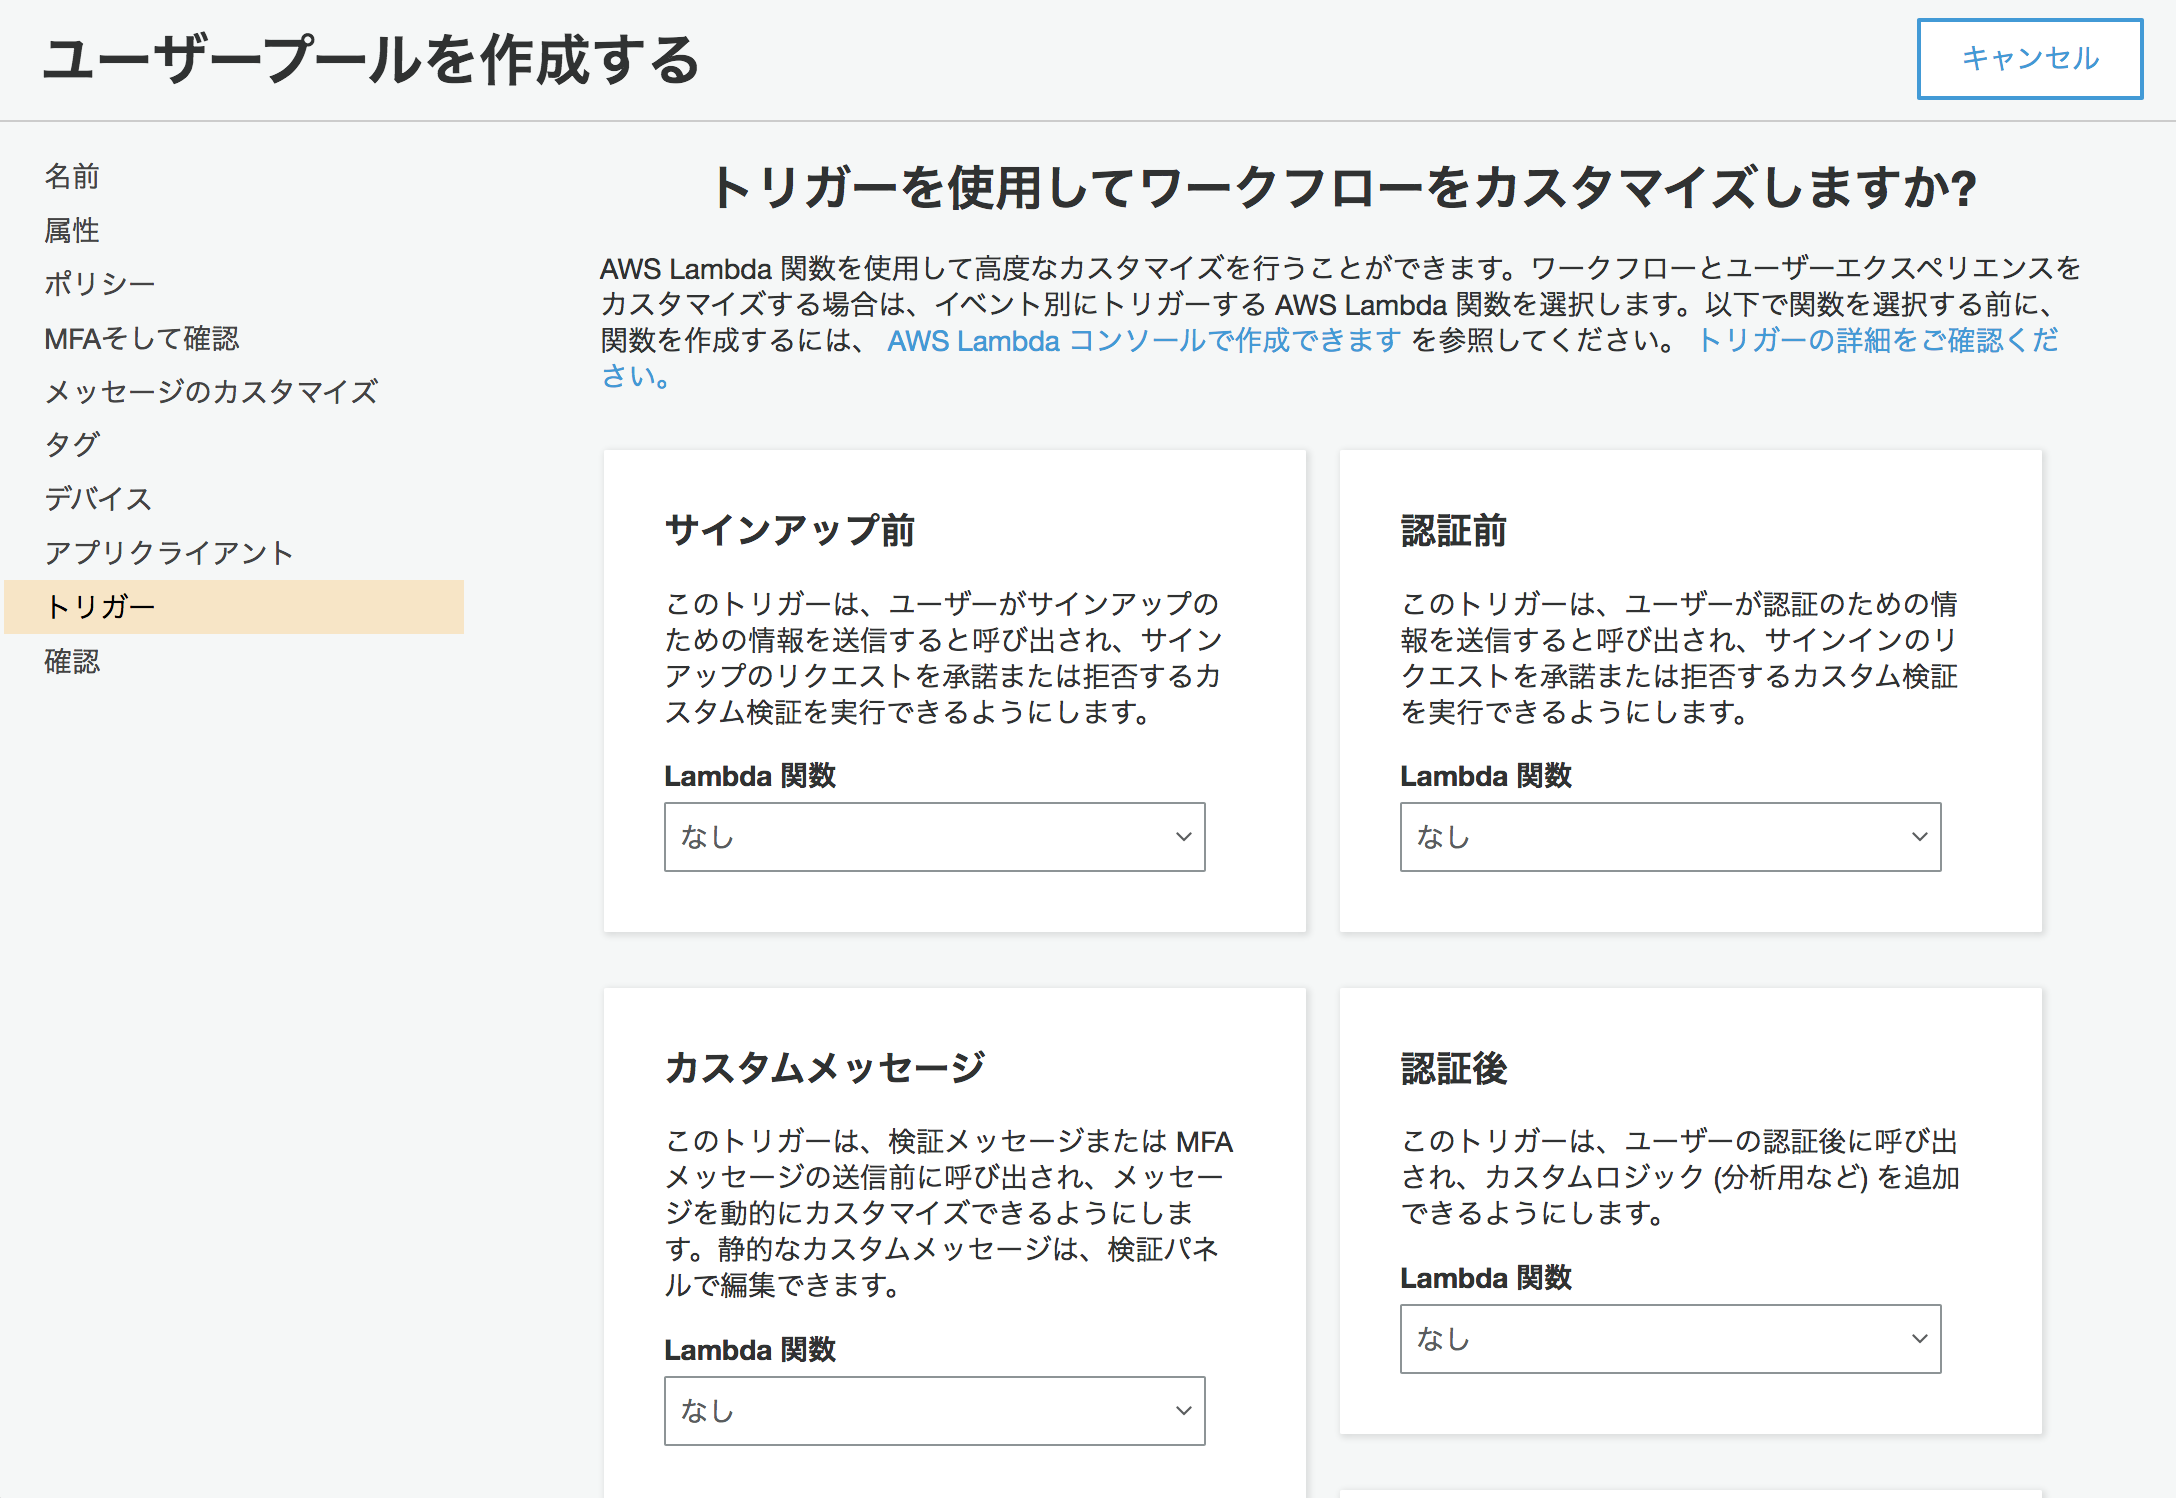Go to the MFAそして確認 section
This screenshot has height=1498, width=2176.
(141, 338)
